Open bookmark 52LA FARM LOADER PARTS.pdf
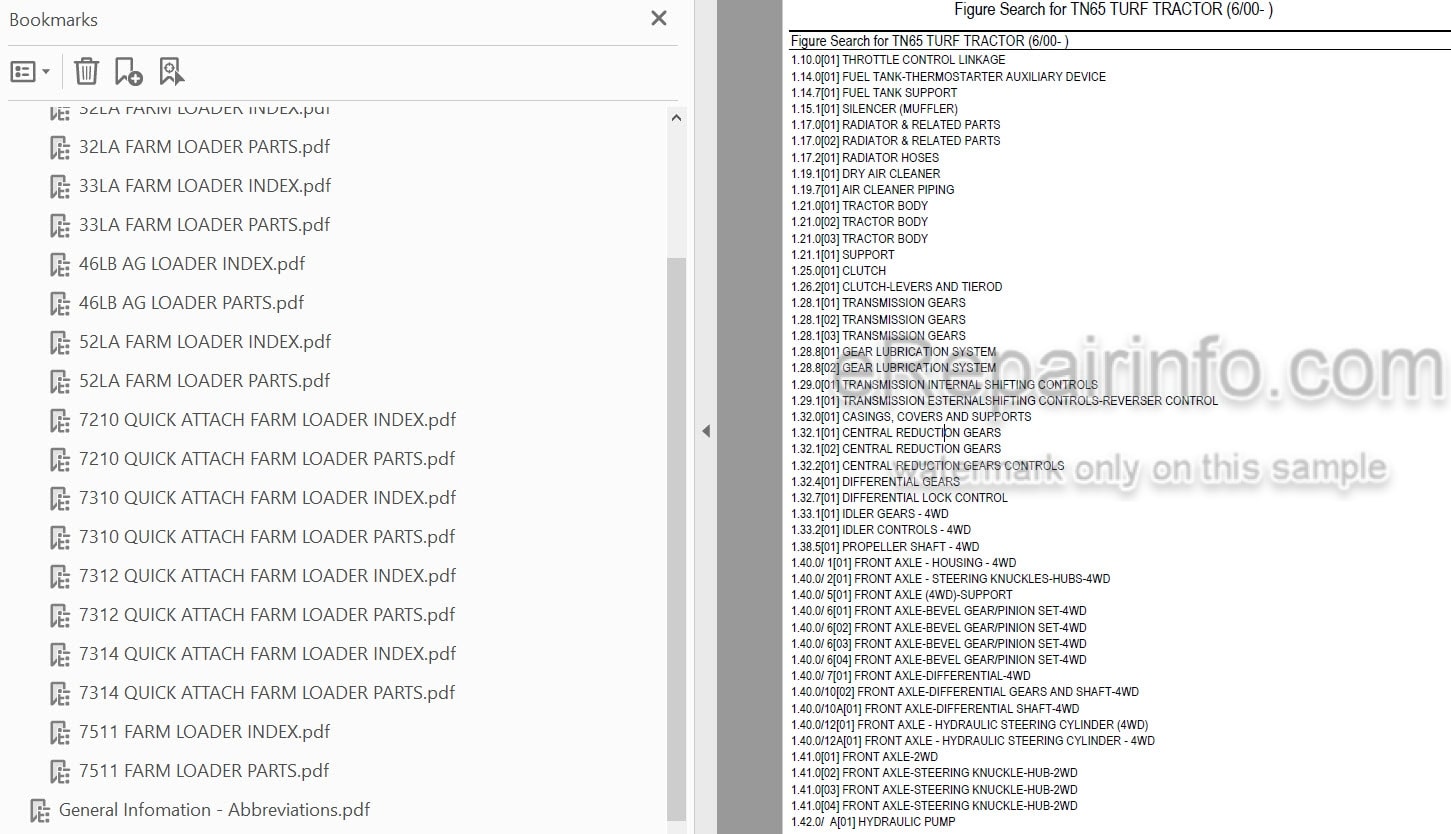The image size is (1451, 834). click(x=204, y=381)
